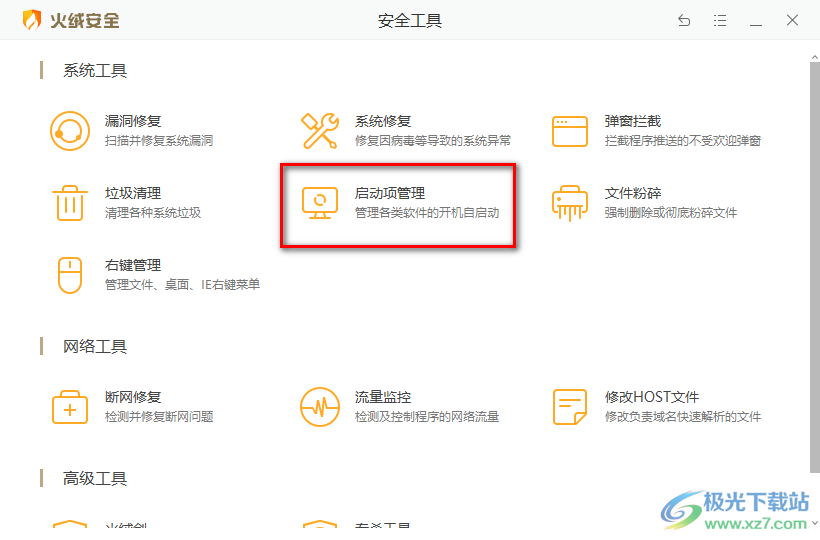
Task: Click description 管理文件、桌面、IE右键菜单
Action: click(182, 285)
